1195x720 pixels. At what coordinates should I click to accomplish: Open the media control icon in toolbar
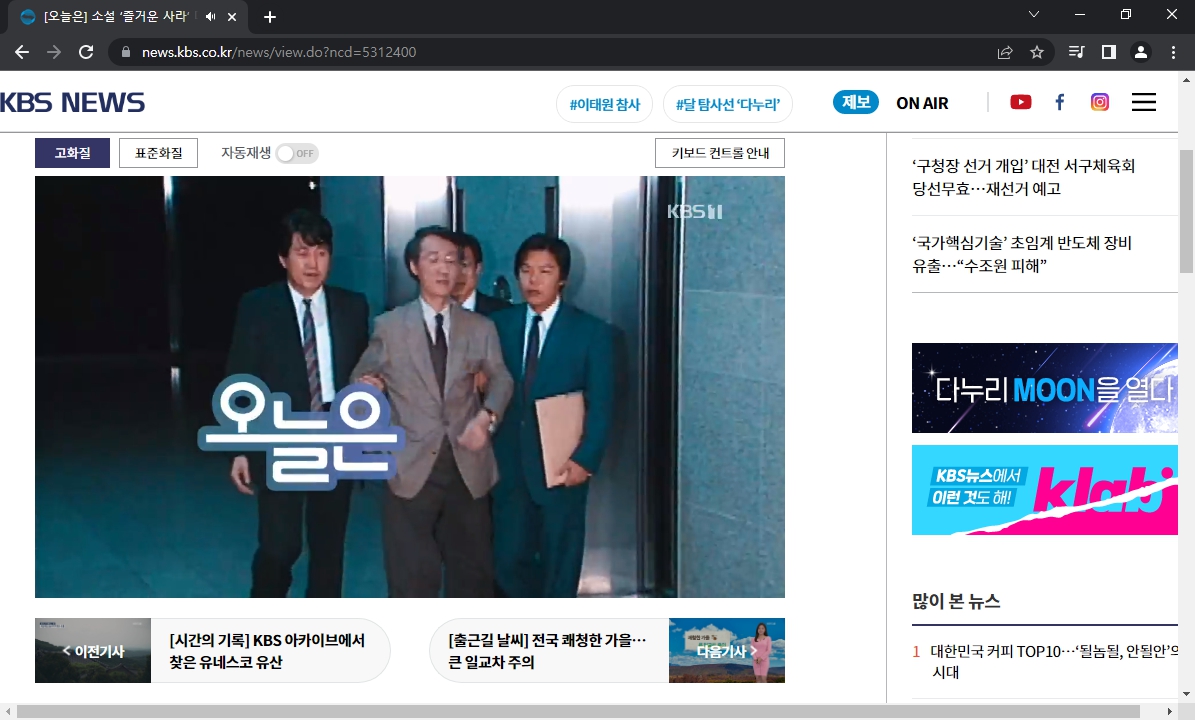[x=1077, y=52]
